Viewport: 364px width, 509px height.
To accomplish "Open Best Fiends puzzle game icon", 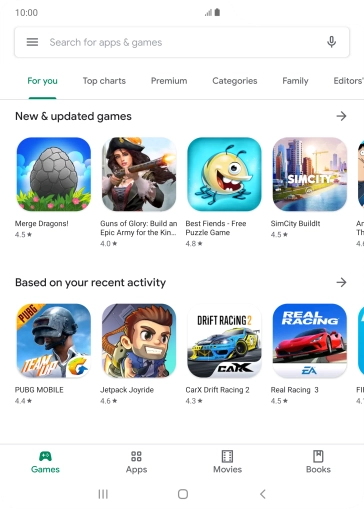I will point(224,174).
